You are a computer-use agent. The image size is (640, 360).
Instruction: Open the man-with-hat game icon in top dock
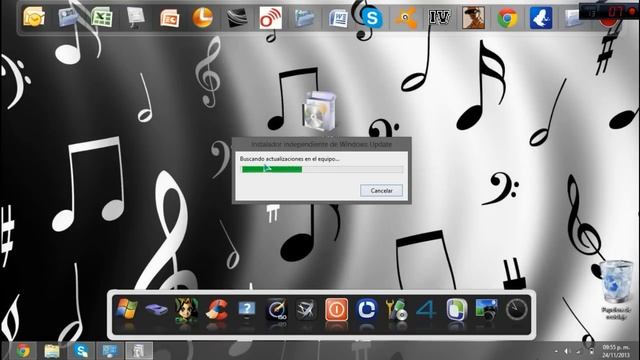tap(473, 18)
